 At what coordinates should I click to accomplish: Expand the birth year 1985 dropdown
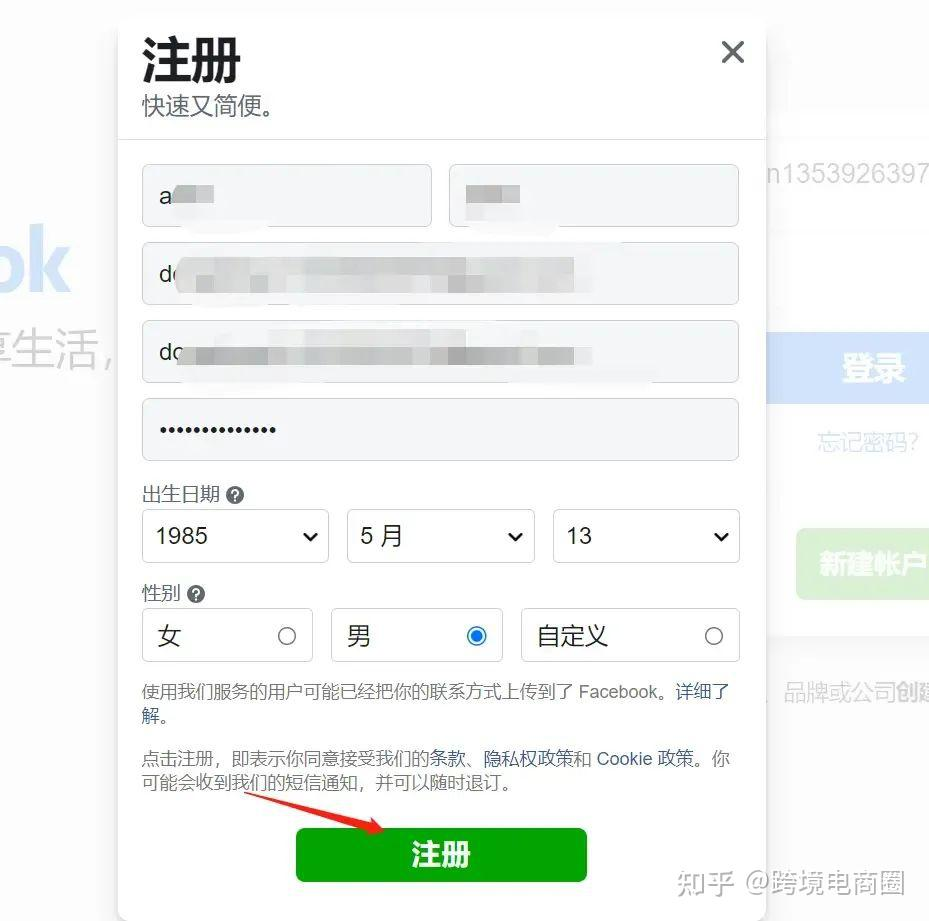pyautogui.click(x=235, y=536)
